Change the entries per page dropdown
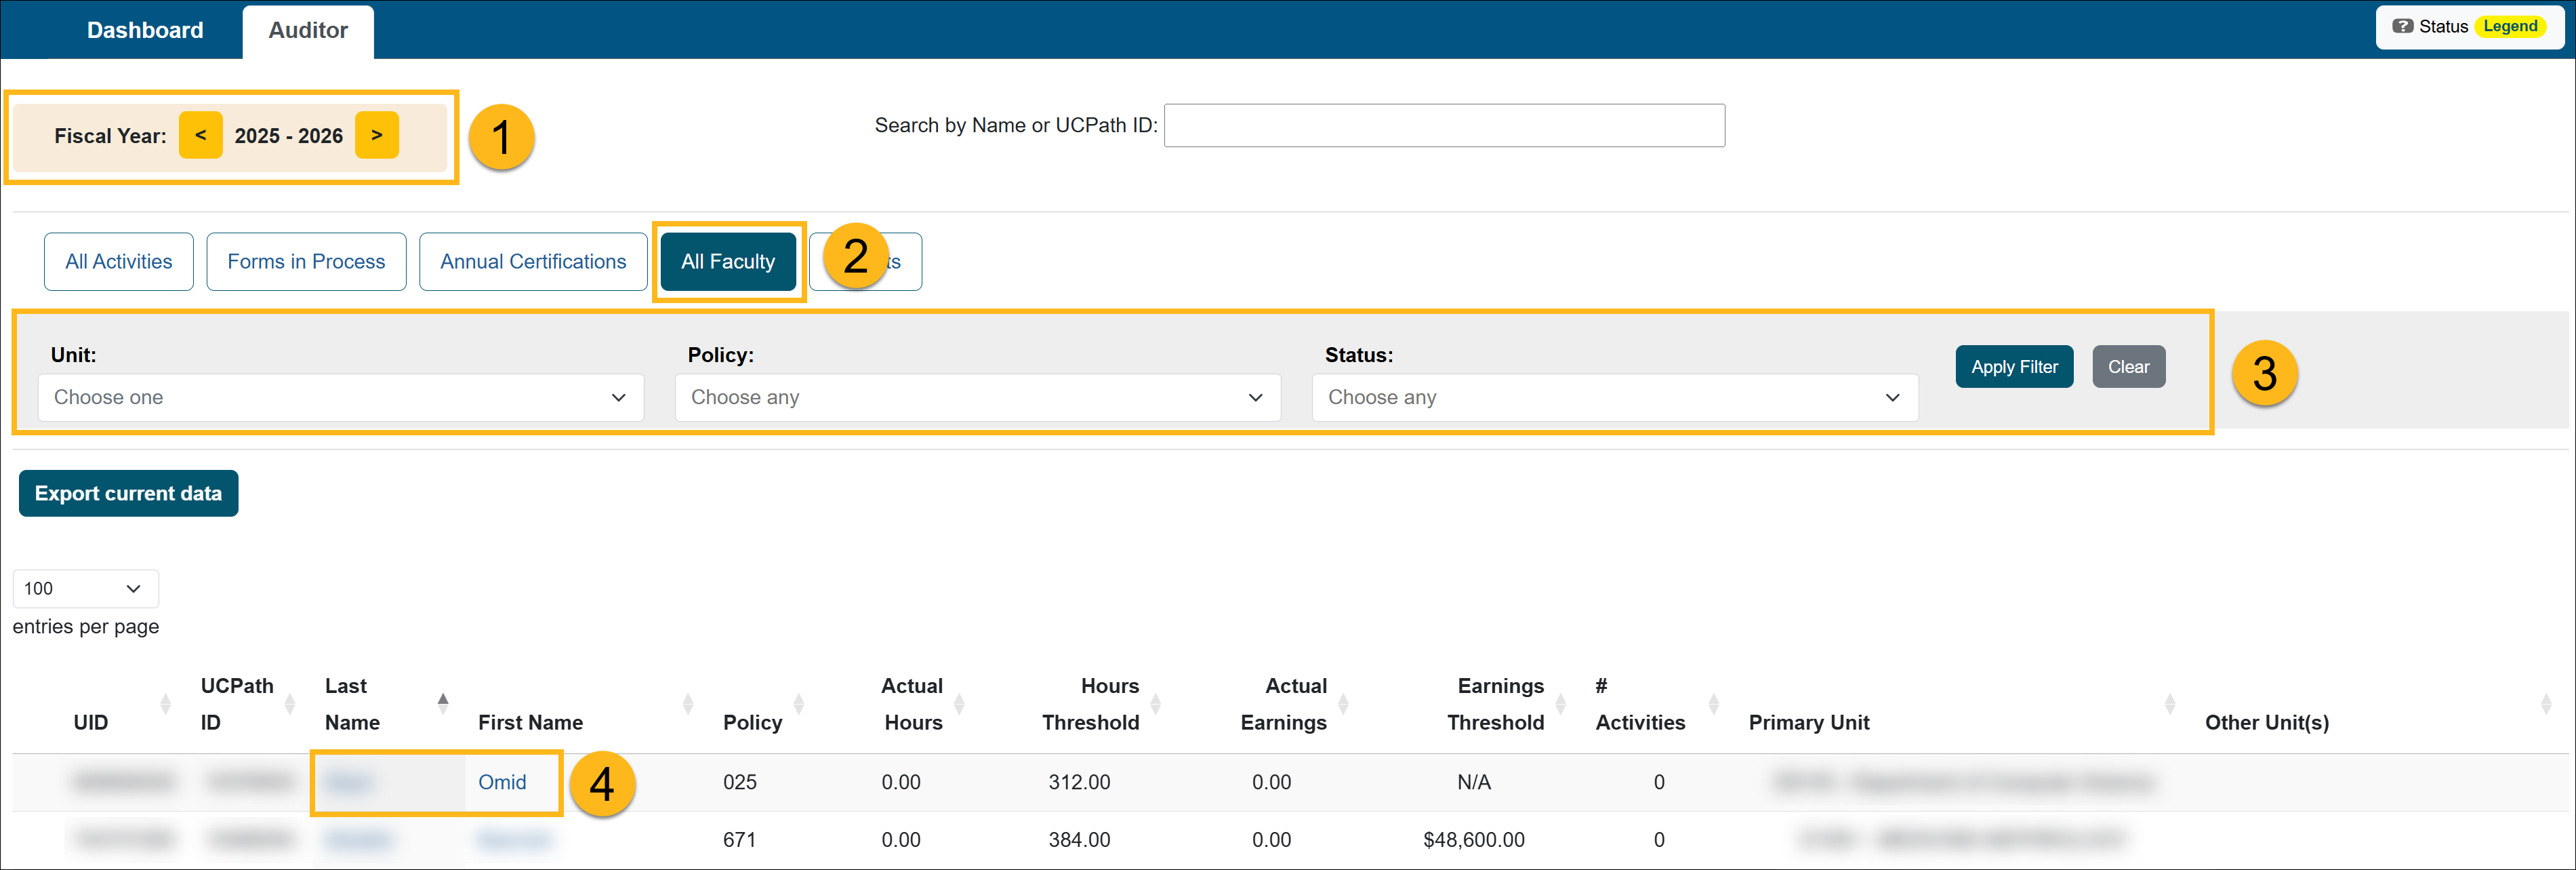Screen dimensions: 2576x870 (x=85, y=589)
